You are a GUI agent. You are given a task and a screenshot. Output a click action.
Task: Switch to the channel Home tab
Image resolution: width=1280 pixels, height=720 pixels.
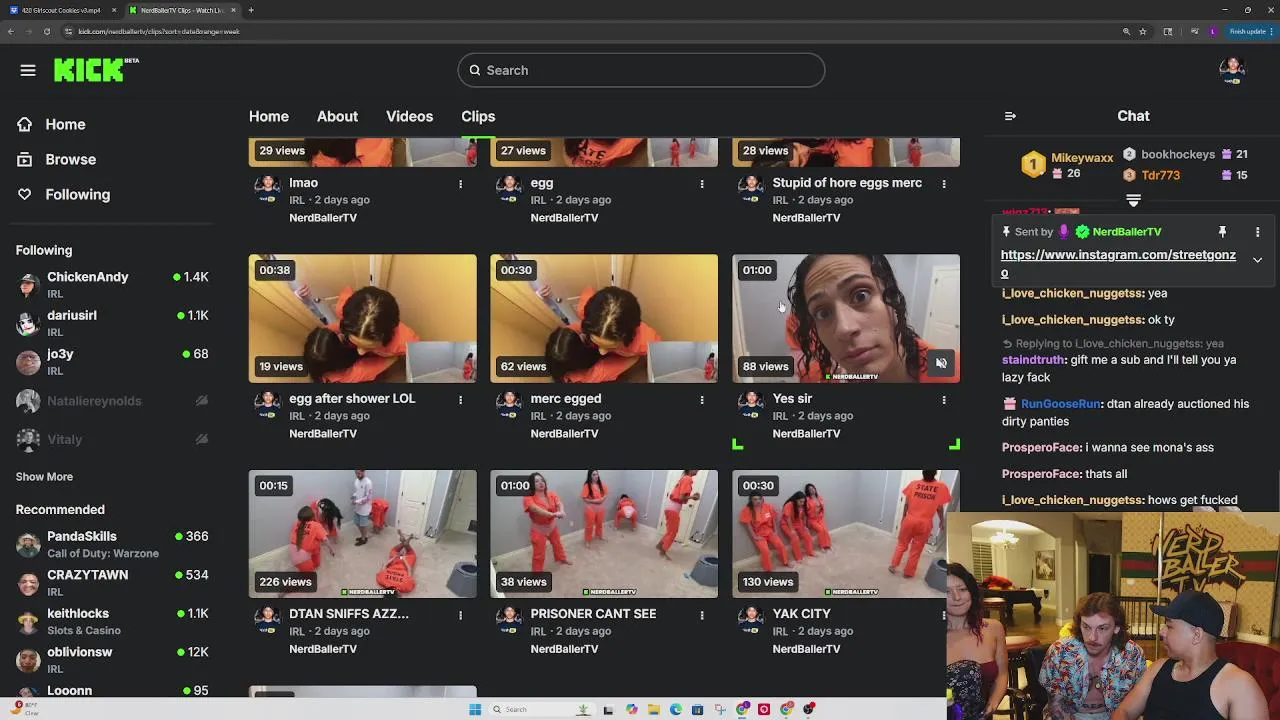pos(269,116)
